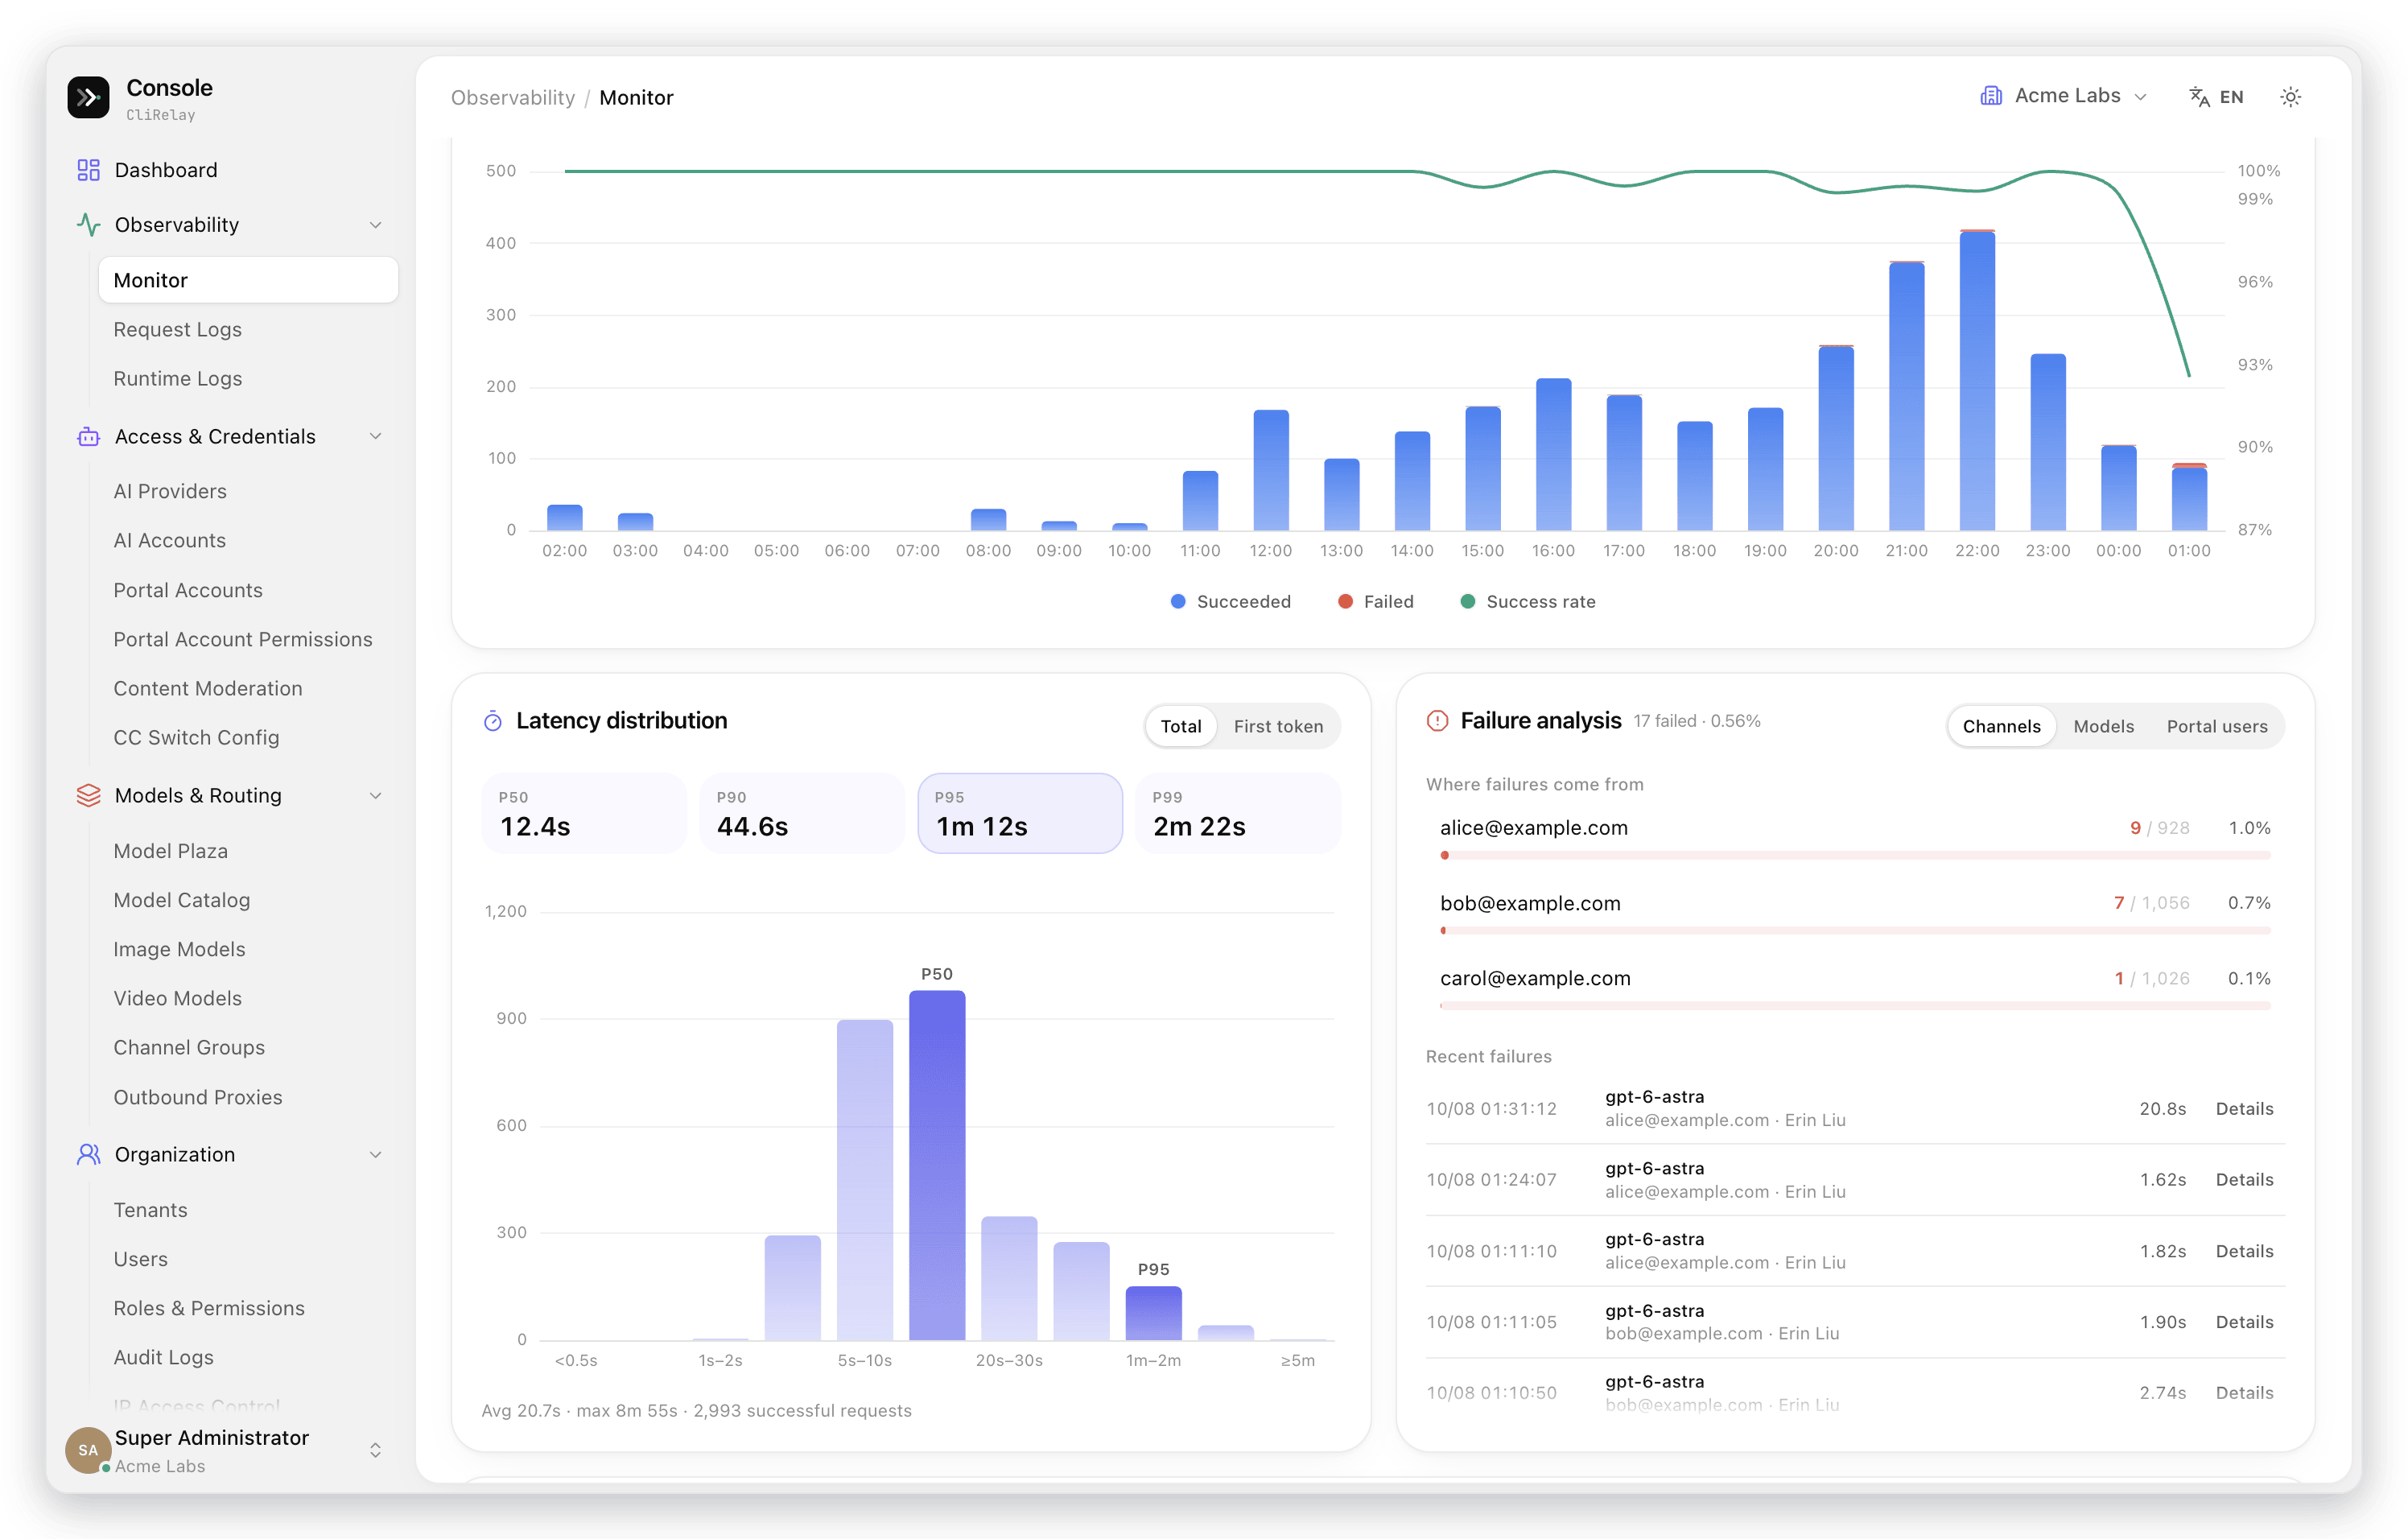Collapse the Observability section chevron
The width and height of the screenshot is (2408, 1539).
coord(376,225)
